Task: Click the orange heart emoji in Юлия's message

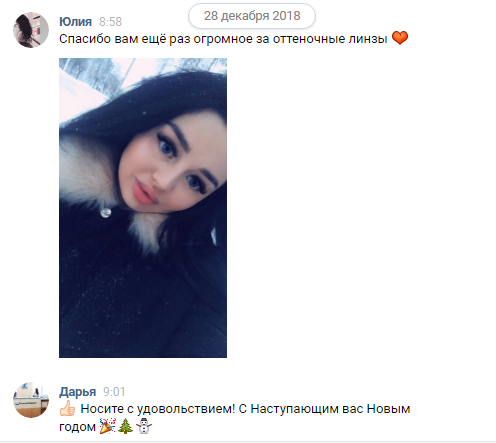Action: tap(400, 38)
